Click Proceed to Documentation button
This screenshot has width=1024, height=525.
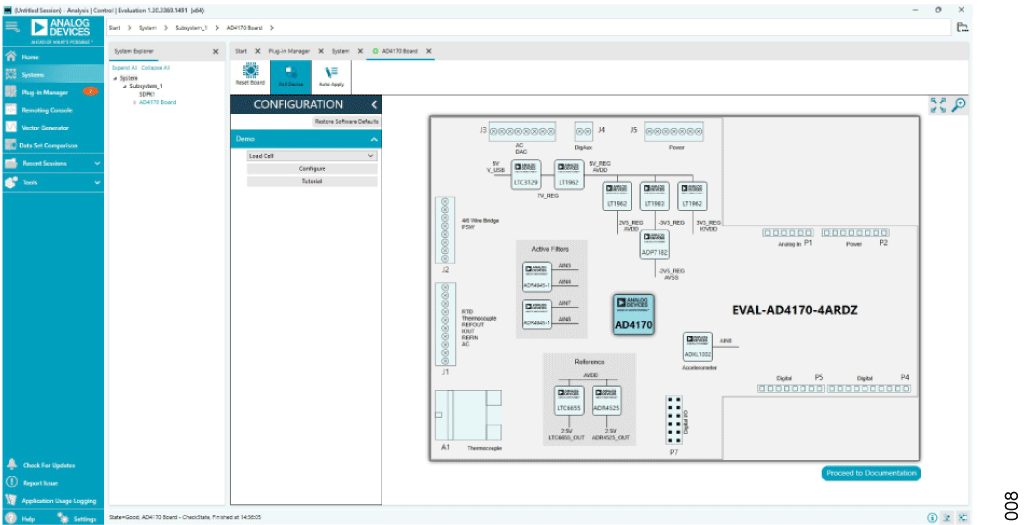[871, 473]
